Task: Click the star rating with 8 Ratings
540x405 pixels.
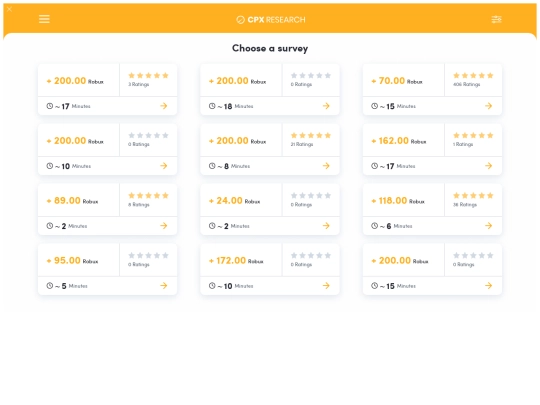Action: [x=148, y=195]
